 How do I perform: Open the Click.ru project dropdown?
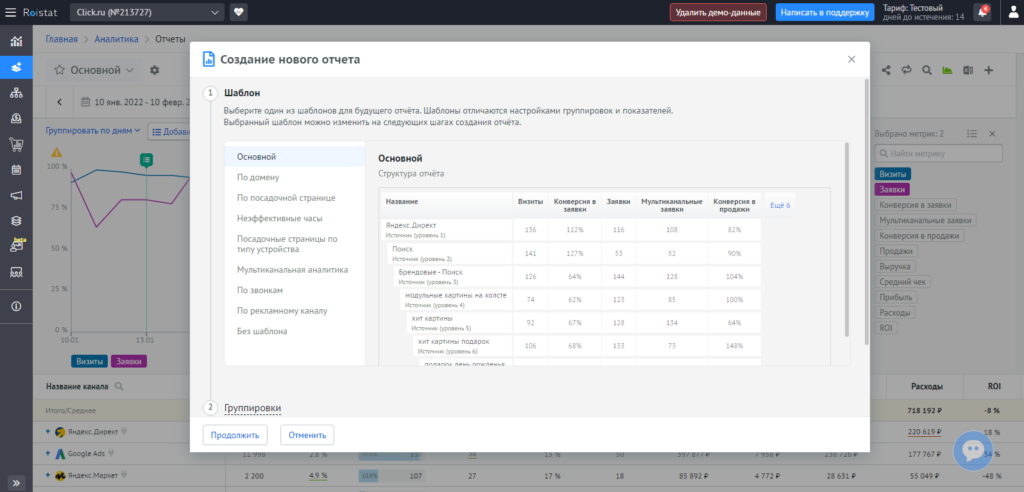tap(148, 12)
